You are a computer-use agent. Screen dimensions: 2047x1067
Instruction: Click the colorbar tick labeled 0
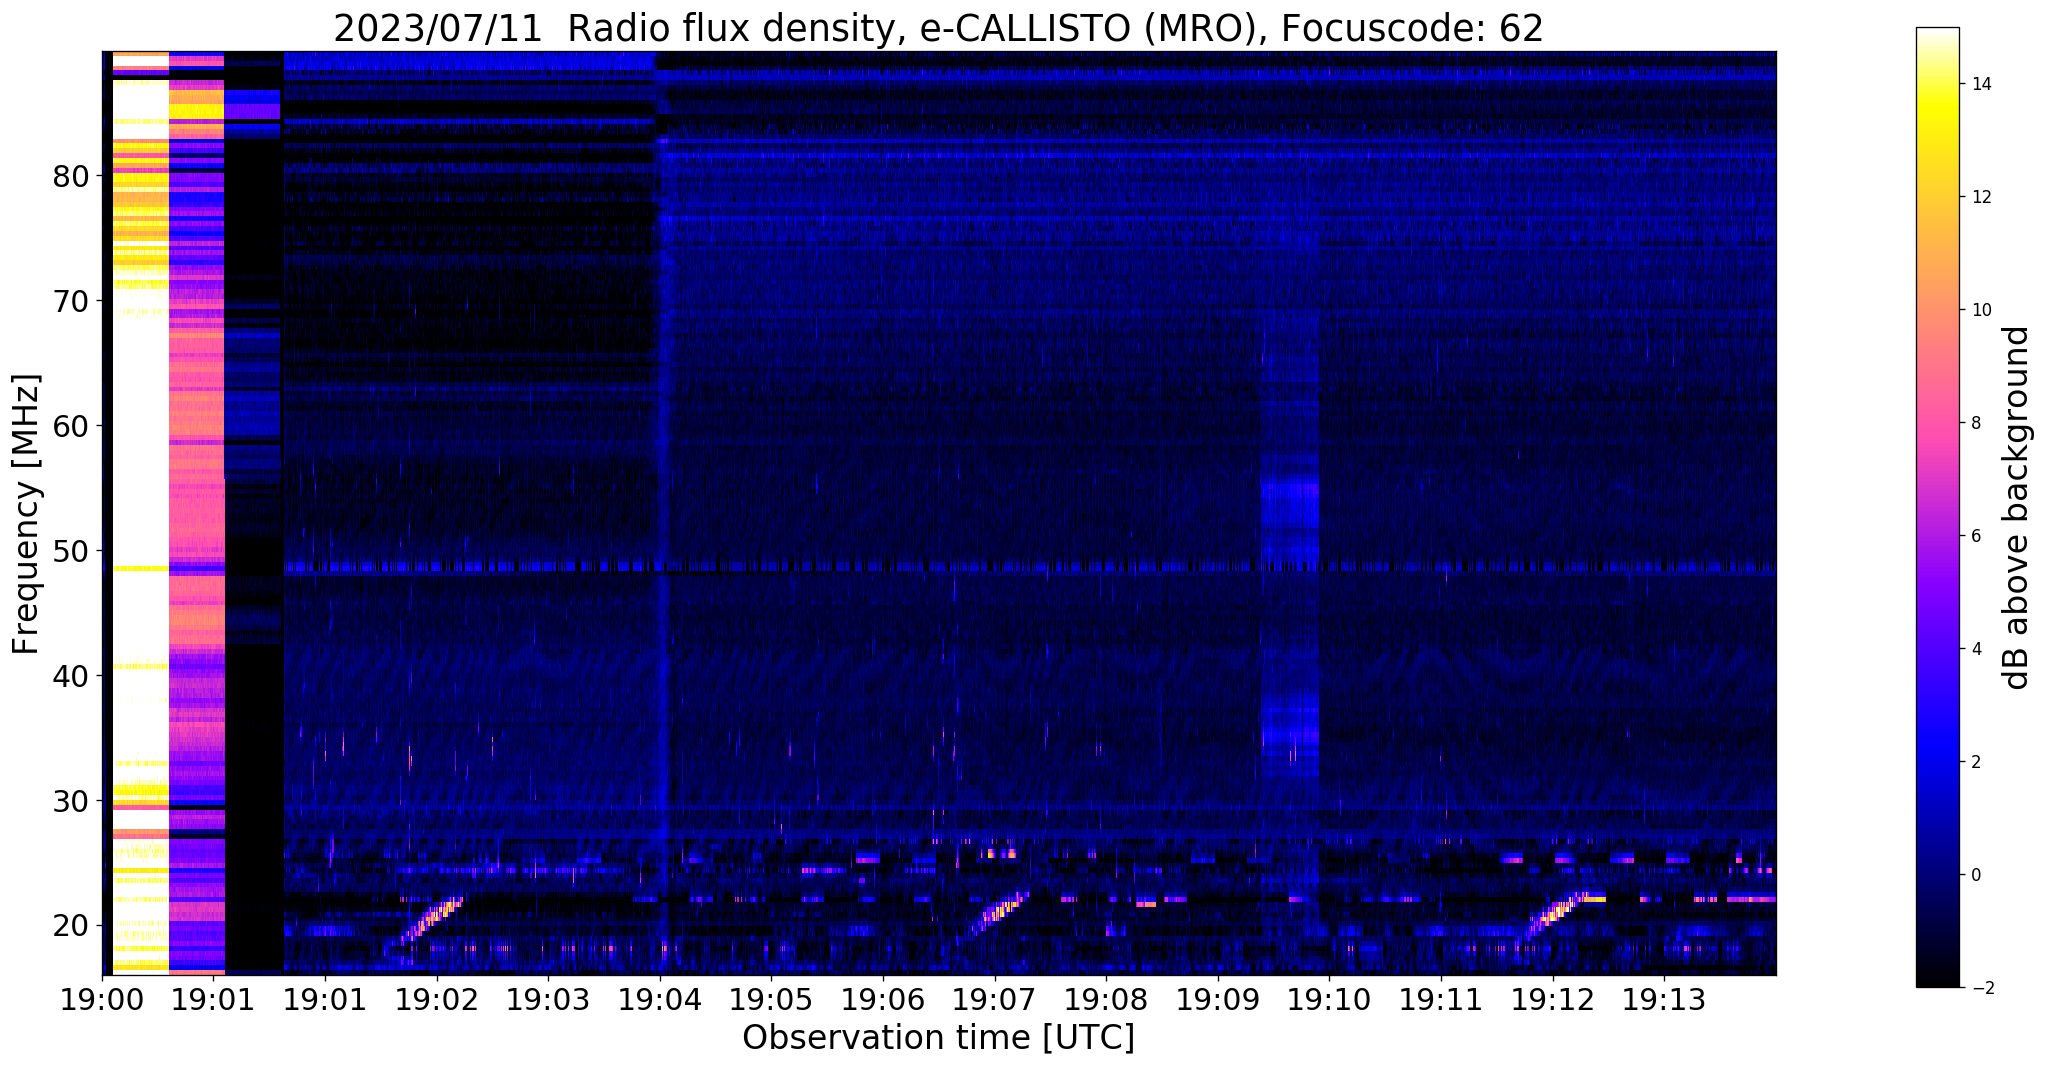click(x=1975, y=875)
